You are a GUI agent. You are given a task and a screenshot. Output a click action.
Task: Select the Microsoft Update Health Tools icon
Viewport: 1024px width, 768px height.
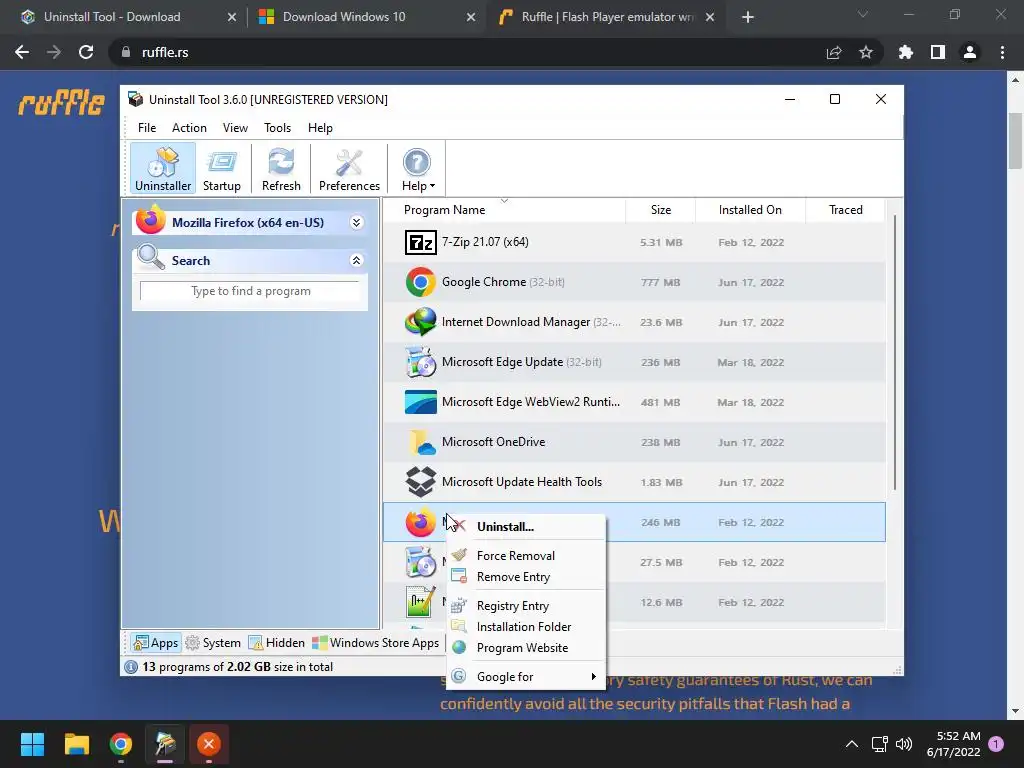[420, 482]
